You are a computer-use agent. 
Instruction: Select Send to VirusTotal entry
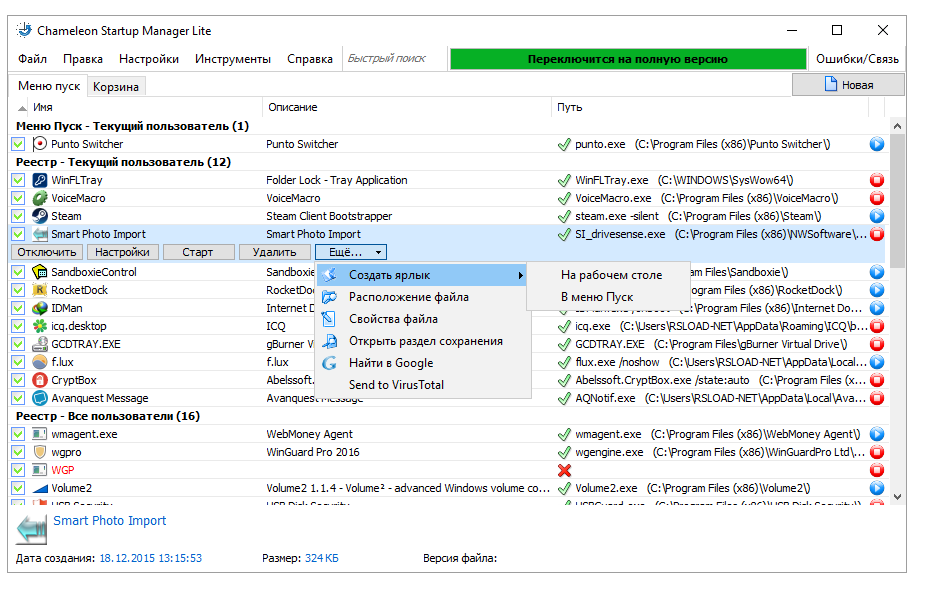423,385
